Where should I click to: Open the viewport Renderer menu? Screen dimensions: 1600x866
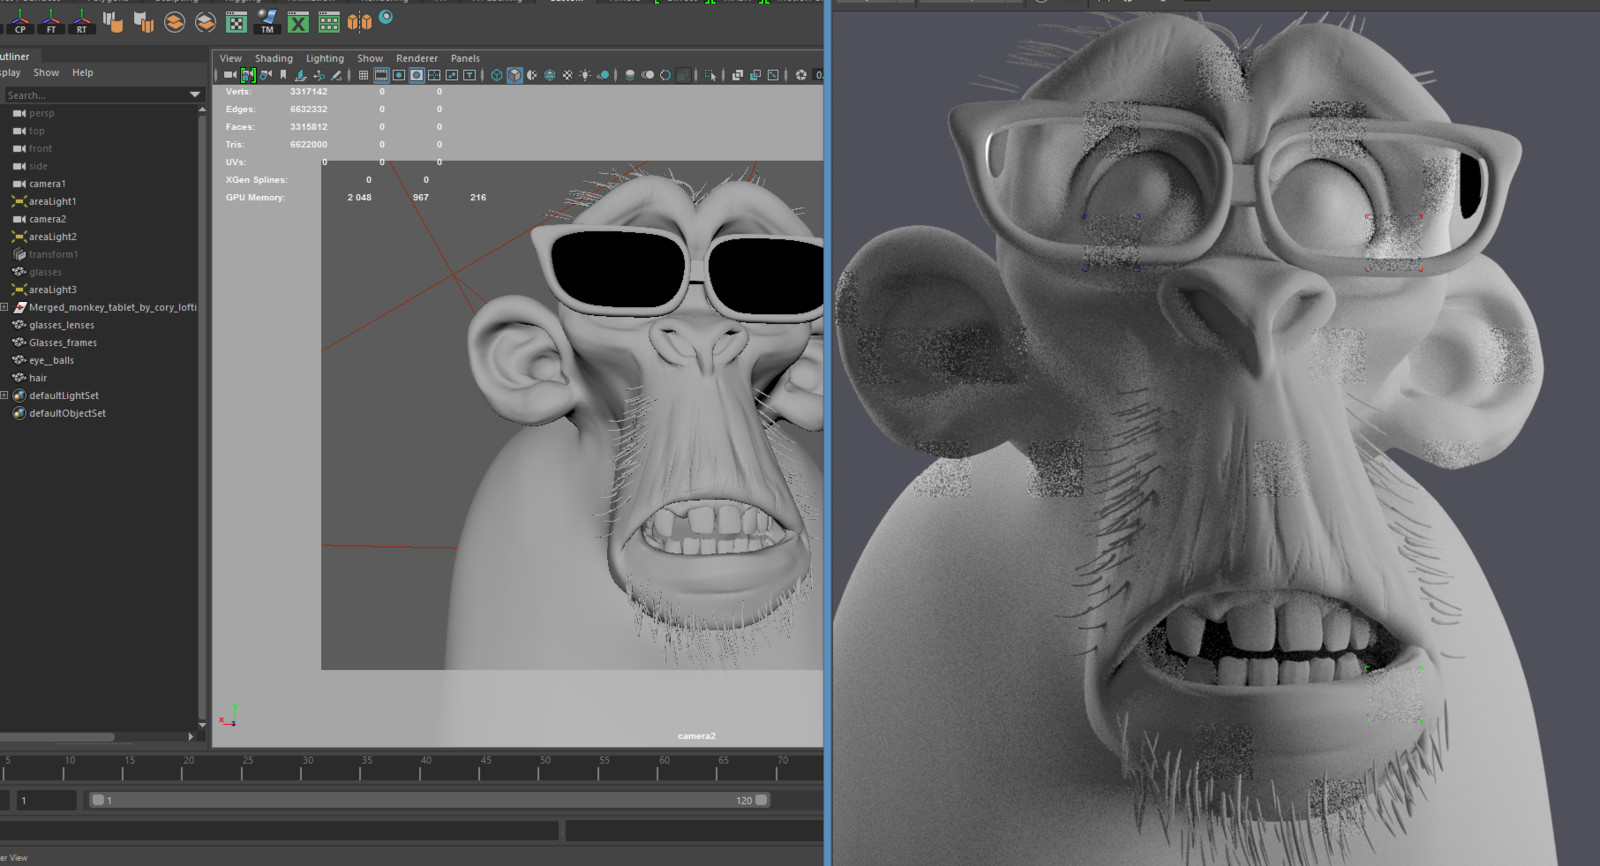click(417, 58)
